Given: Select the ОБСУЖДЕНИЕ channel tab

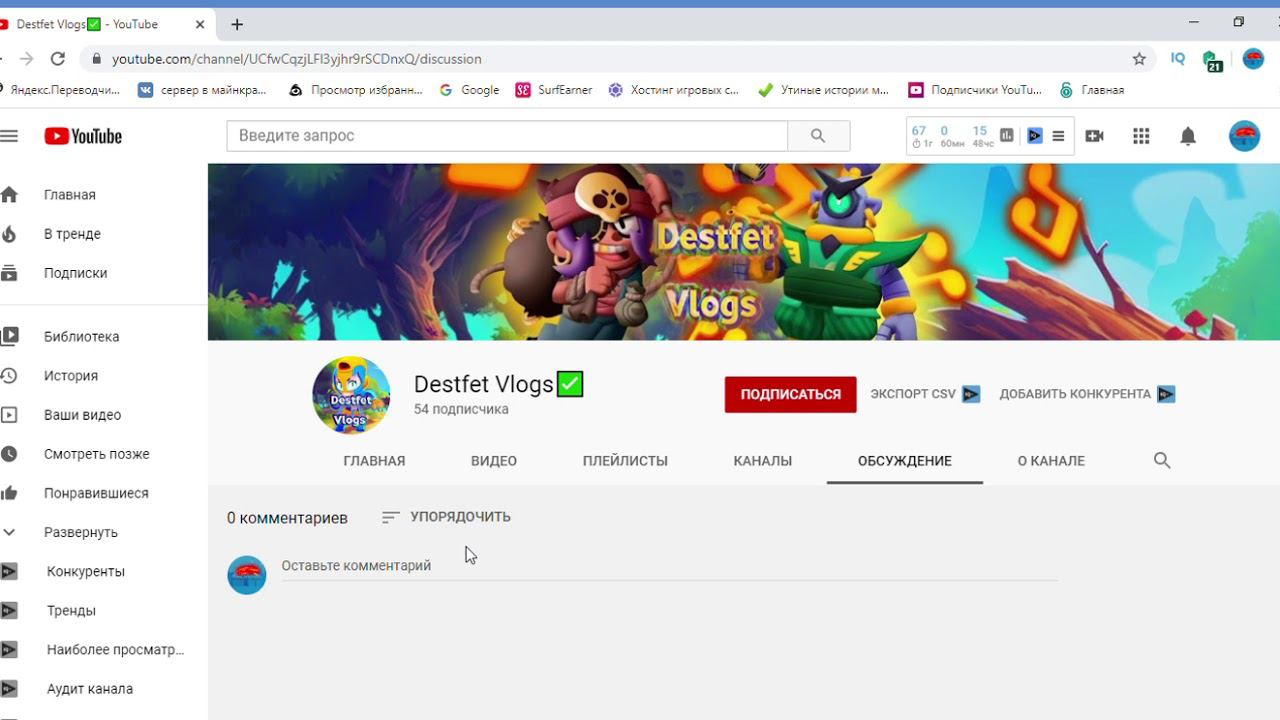Looking at the screenshot, I should (905, 461).
